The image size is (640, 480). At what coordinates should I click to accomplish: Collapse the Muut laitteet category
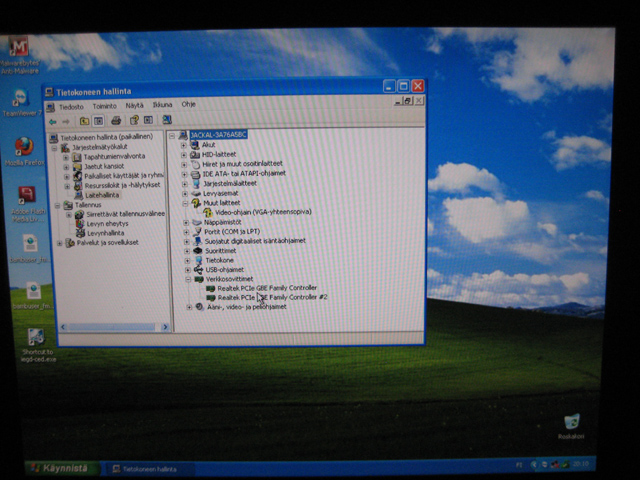point(185,203)
